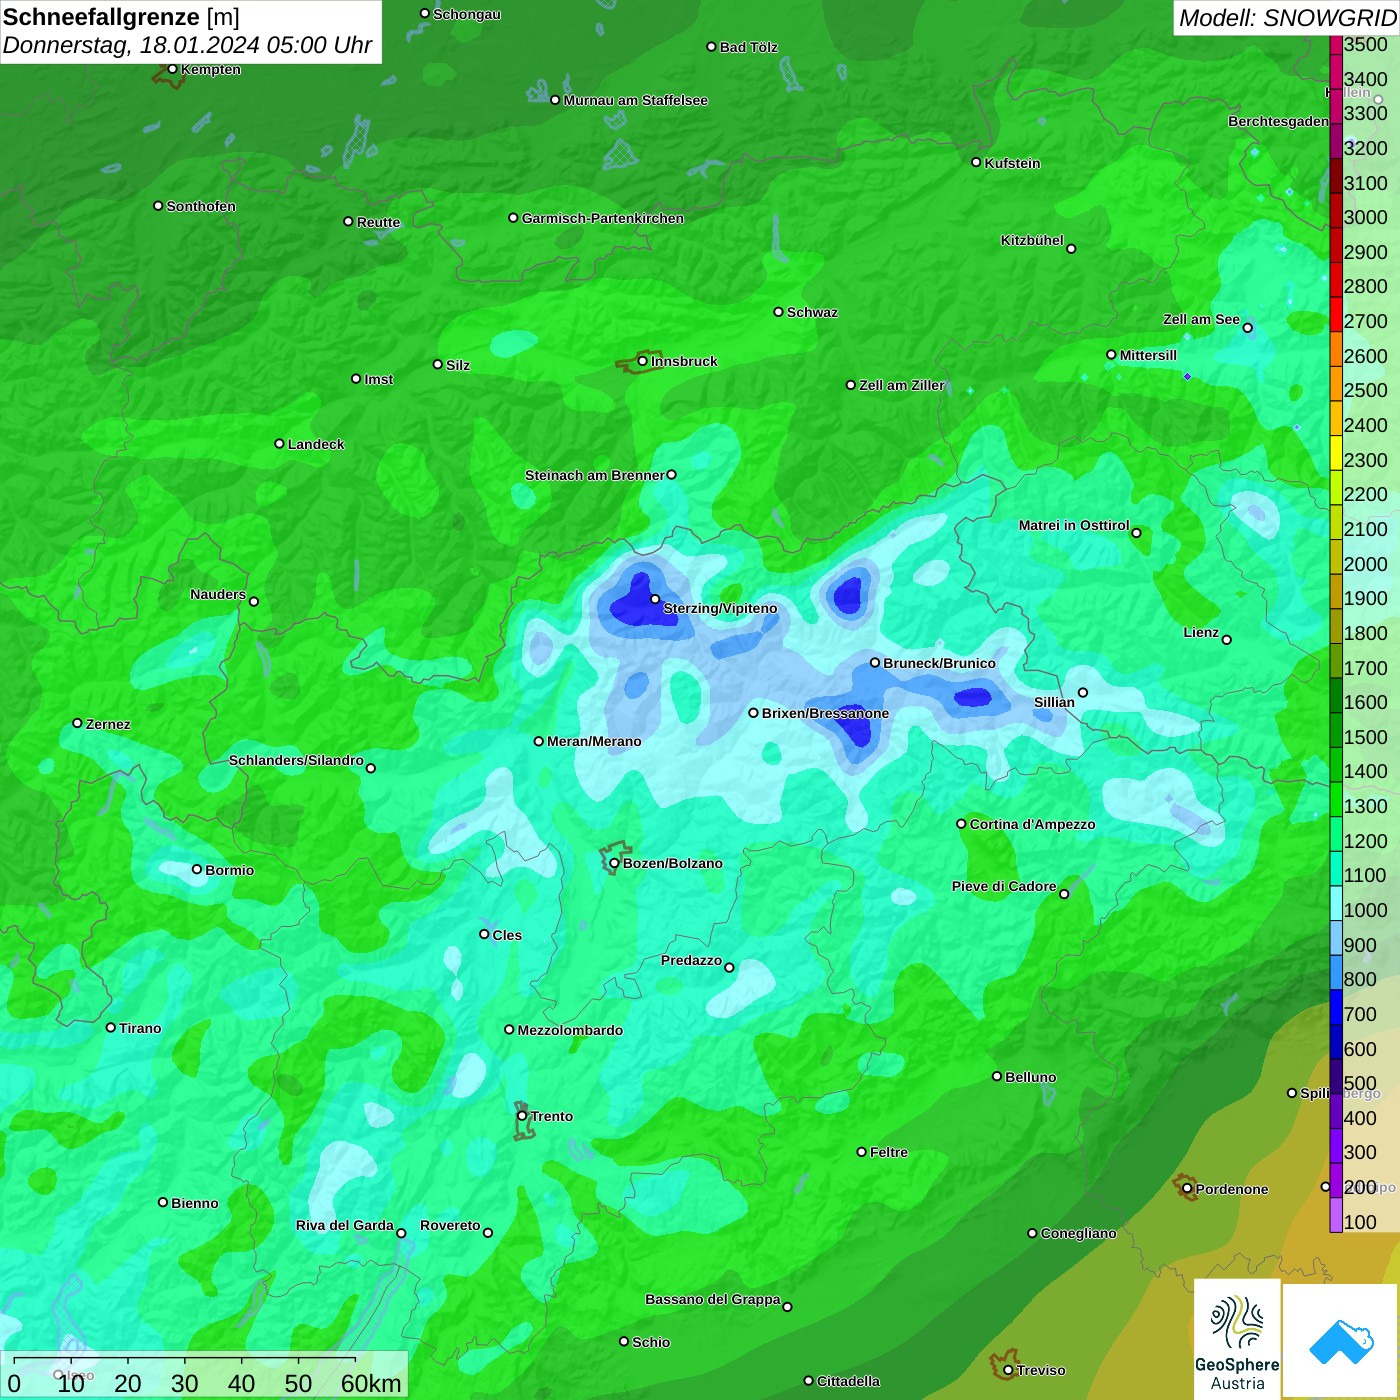Select the Bruneck/Brunico marker dot
1400x1400 pixels.
pyautogui.click(x=875, y=662)
